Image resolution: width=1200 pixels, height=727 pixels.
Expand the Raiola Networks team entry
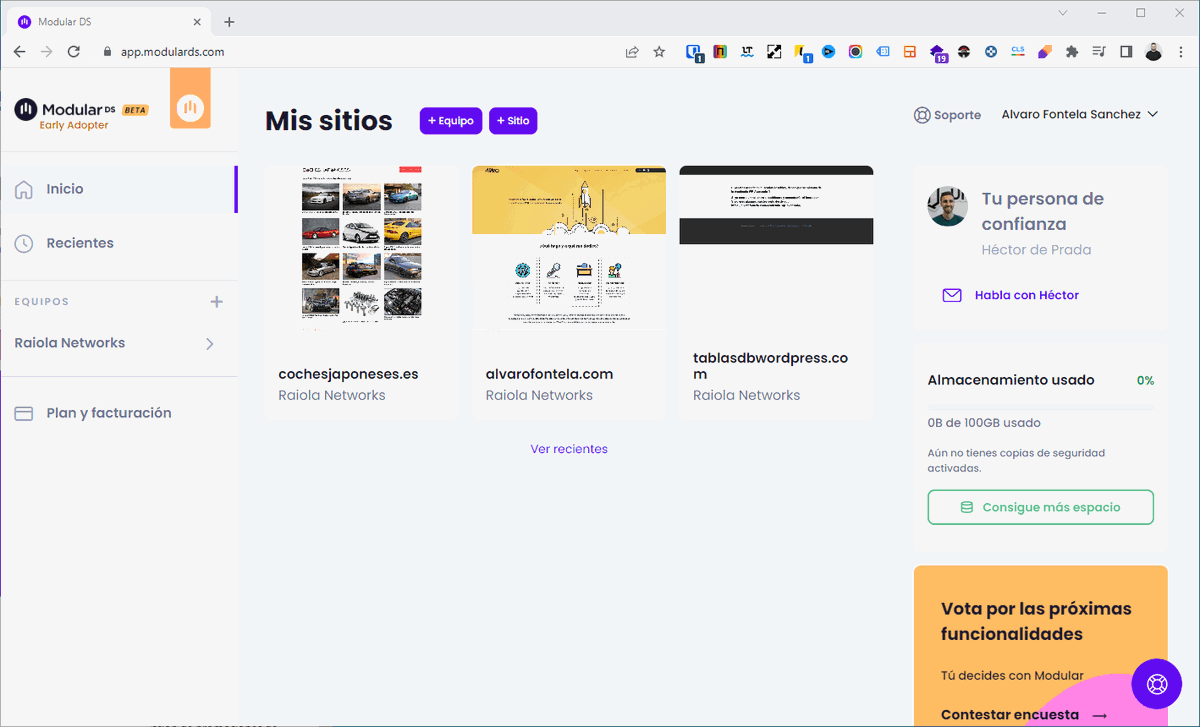tap(209, 342)
